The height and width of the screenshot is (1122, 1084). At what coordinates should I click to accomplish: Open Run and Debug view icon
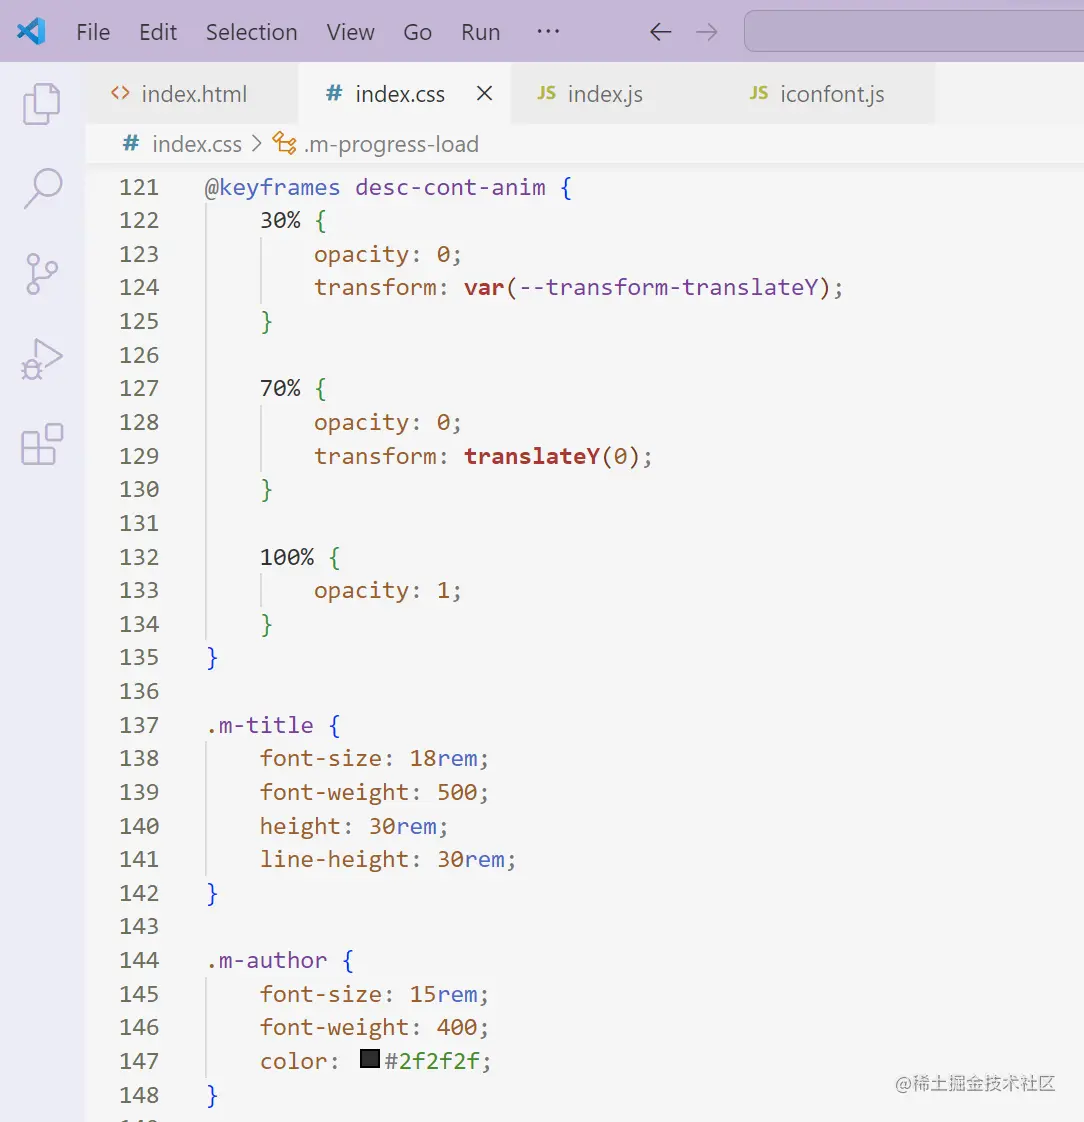click(x=41, y=358)
